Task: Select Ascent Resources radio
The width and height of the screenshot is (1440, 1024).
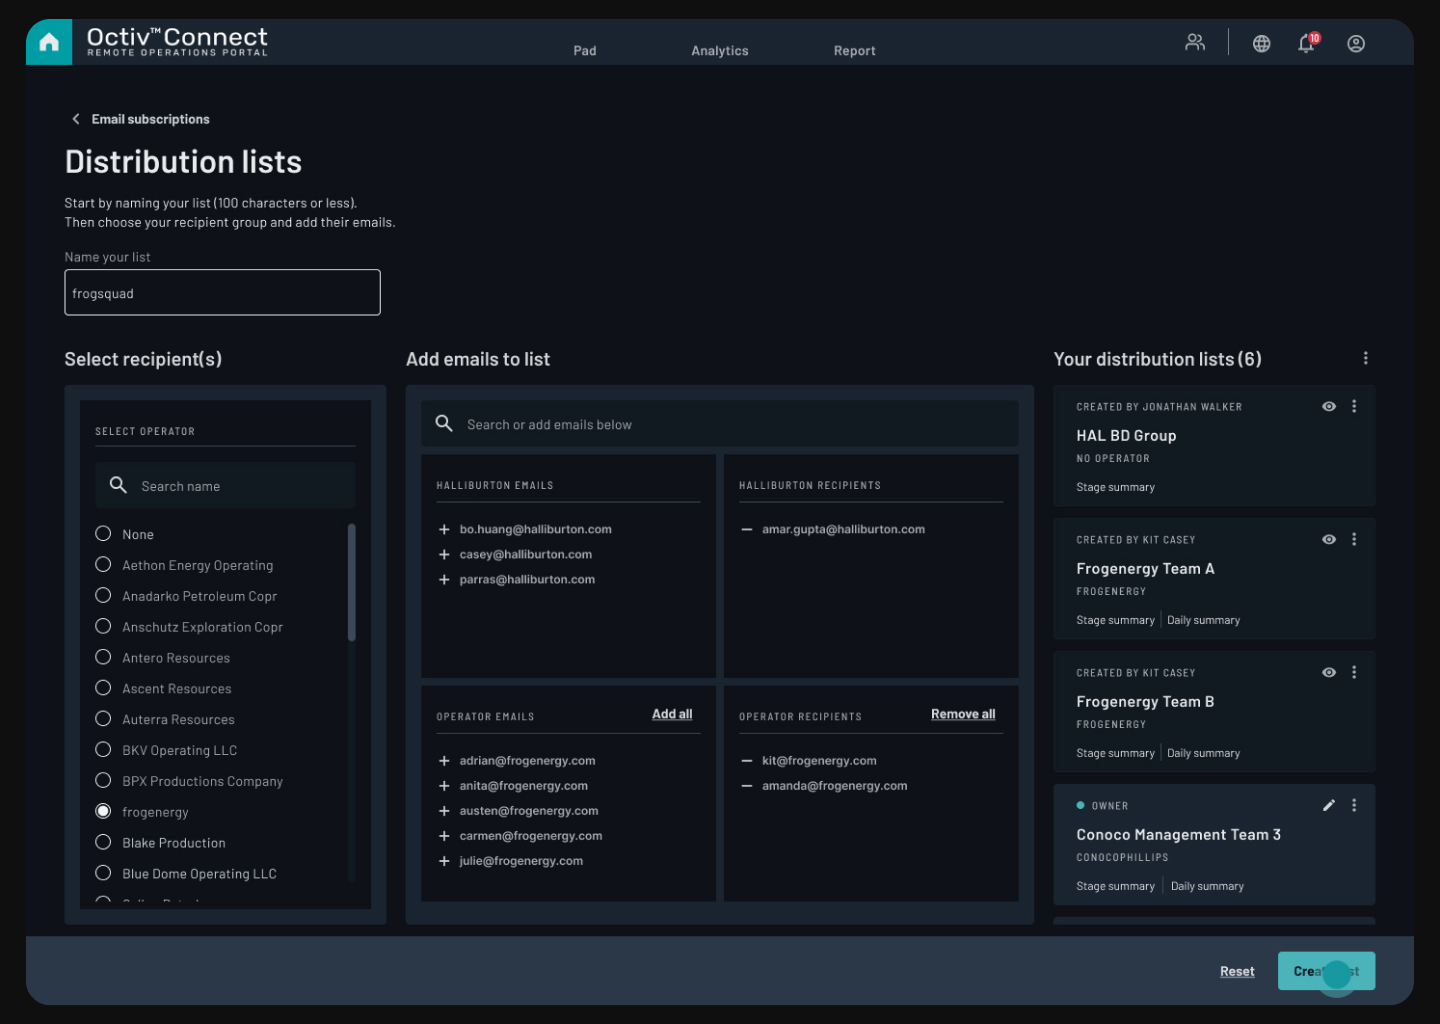Action: click(103, 688)
